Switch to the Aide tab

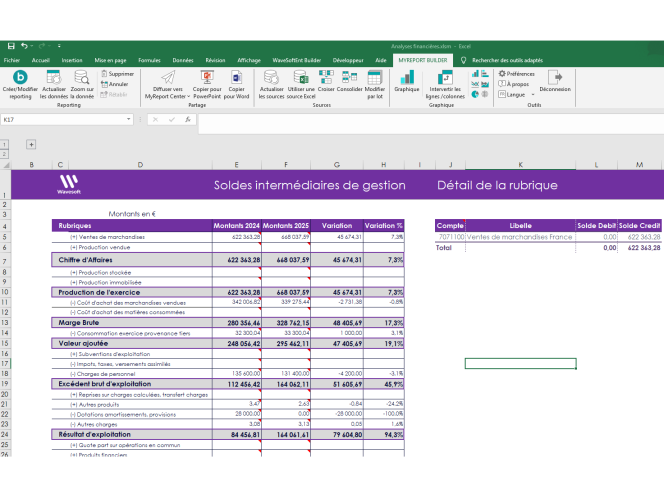pos(381,60)
